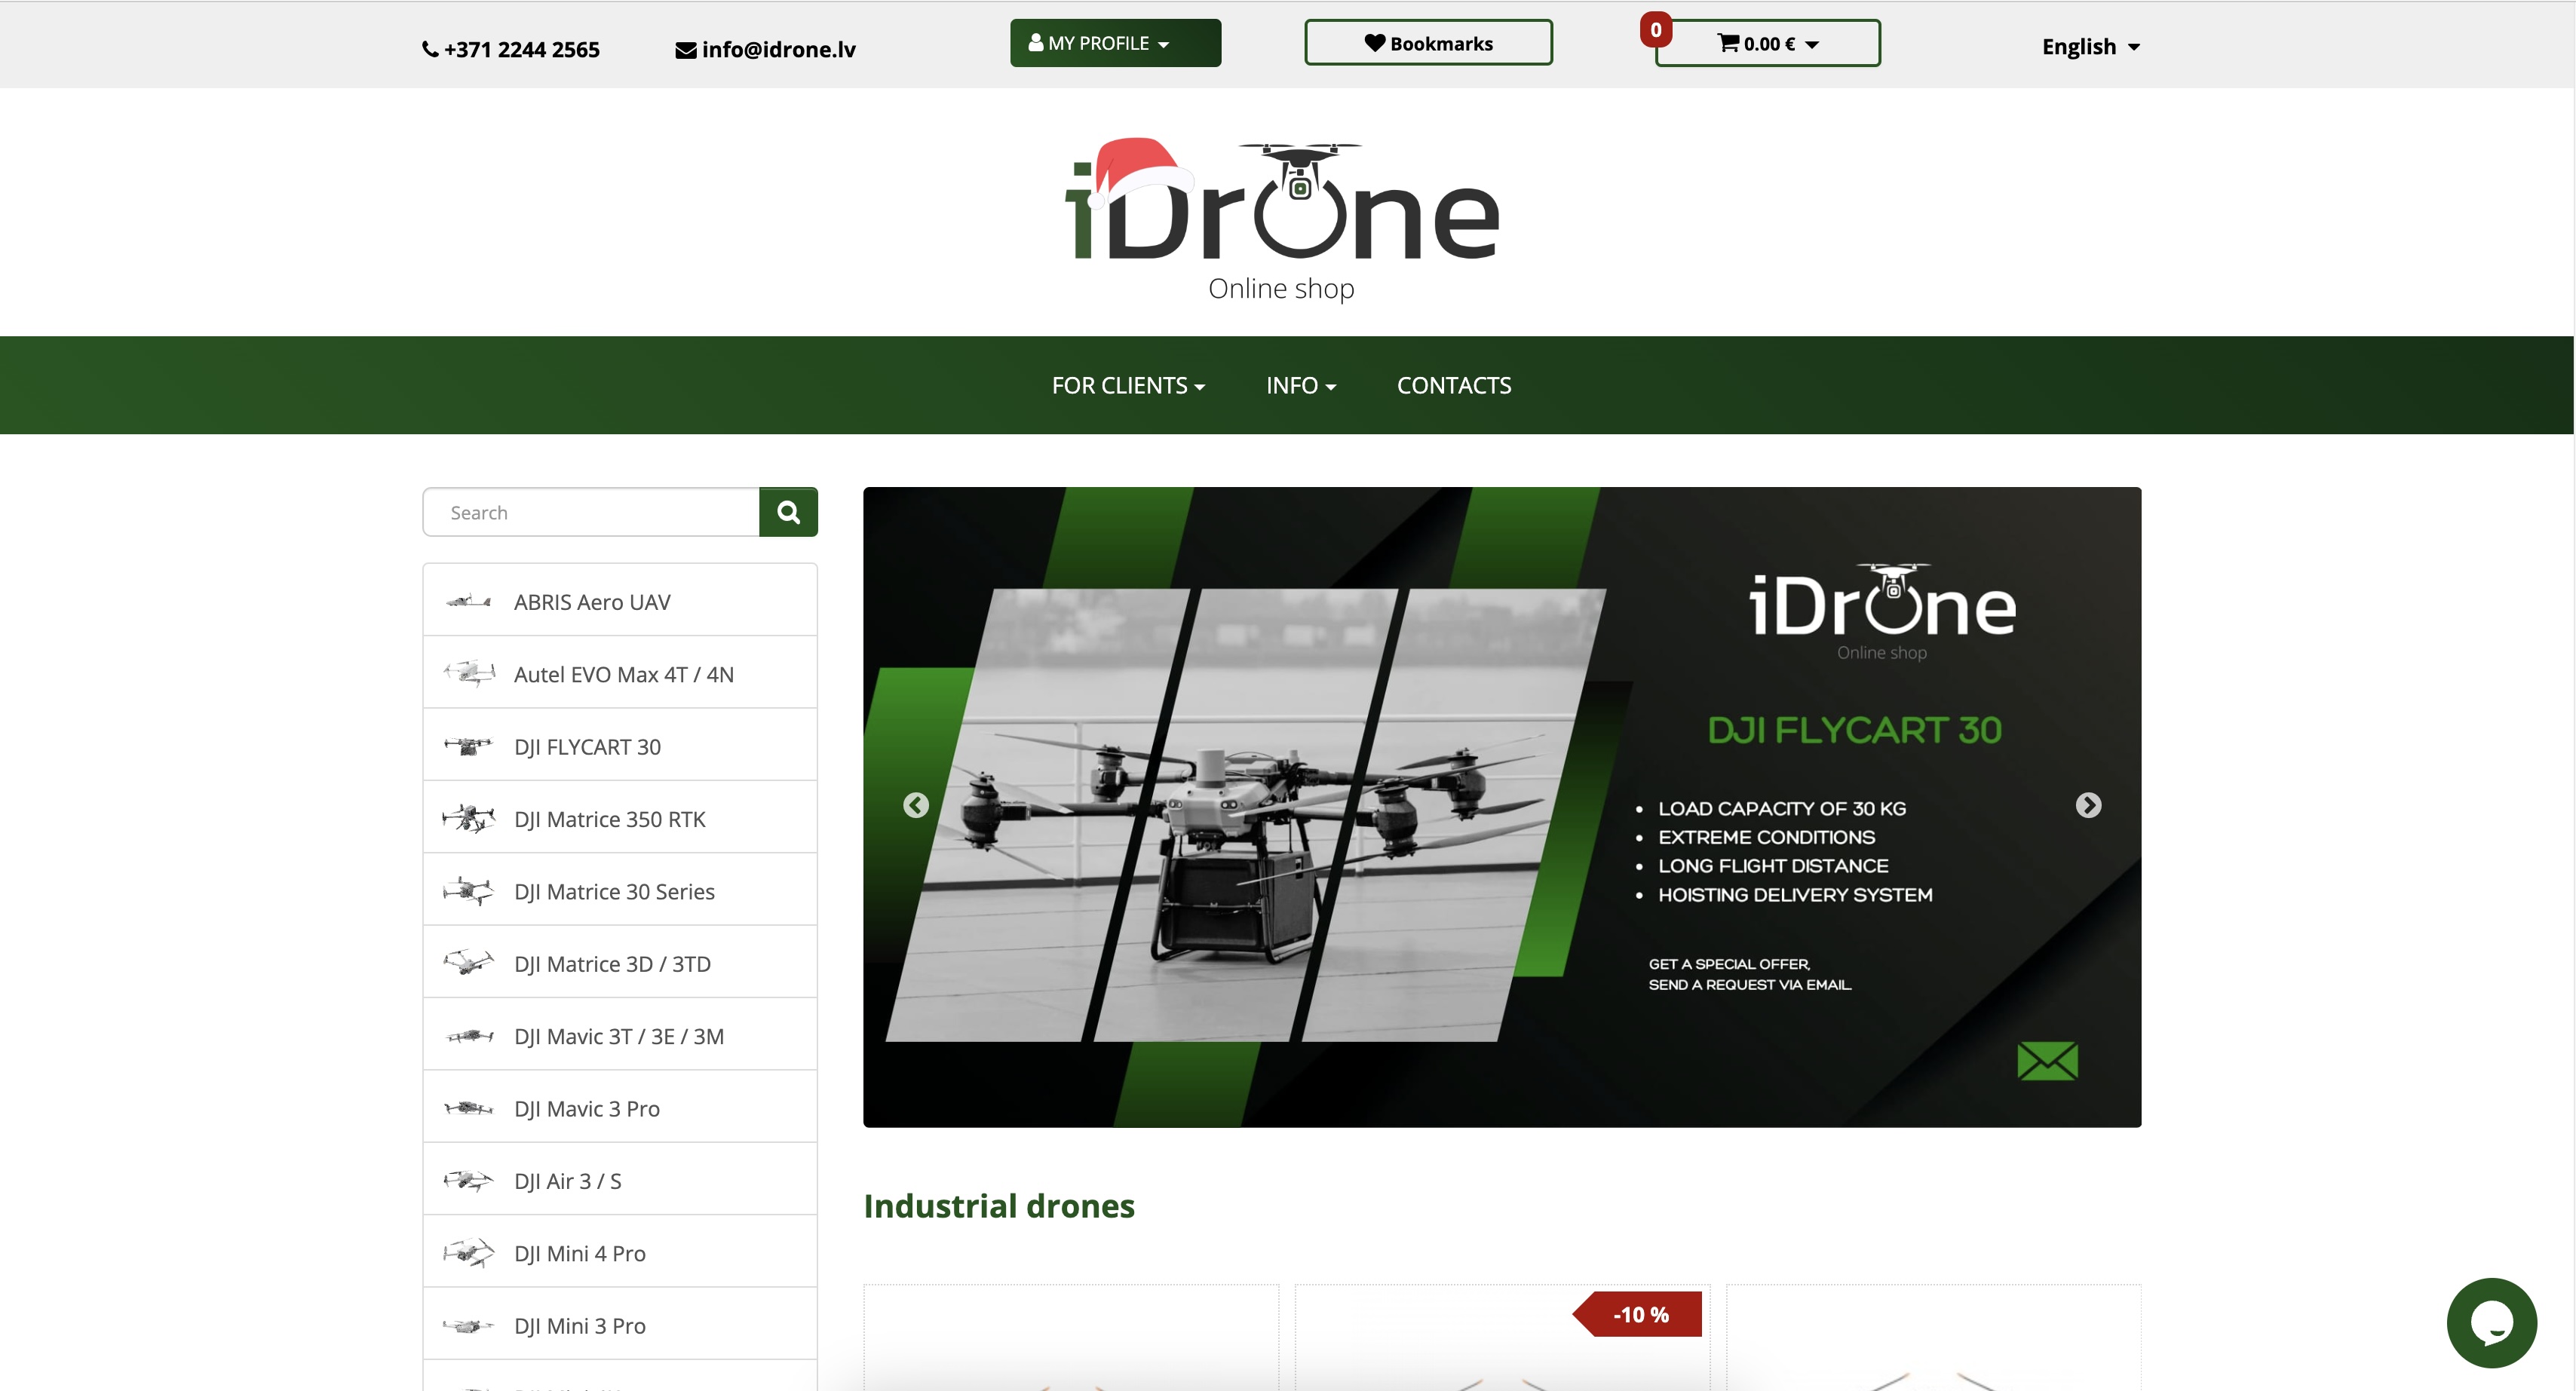Click the ABRIS Aero UAV drone thumbnail
This screenshot has width=2576, height=1391.
[468, 602]
